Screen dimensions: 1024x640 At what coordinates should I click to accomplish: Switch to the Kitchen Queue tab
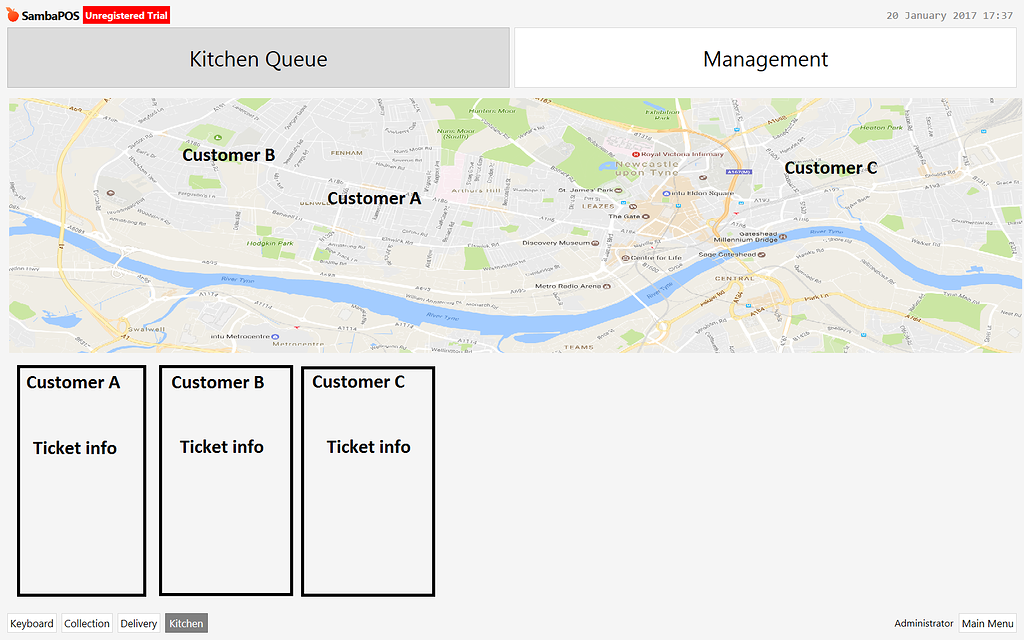pyautogui.click(x=258, y=58)
